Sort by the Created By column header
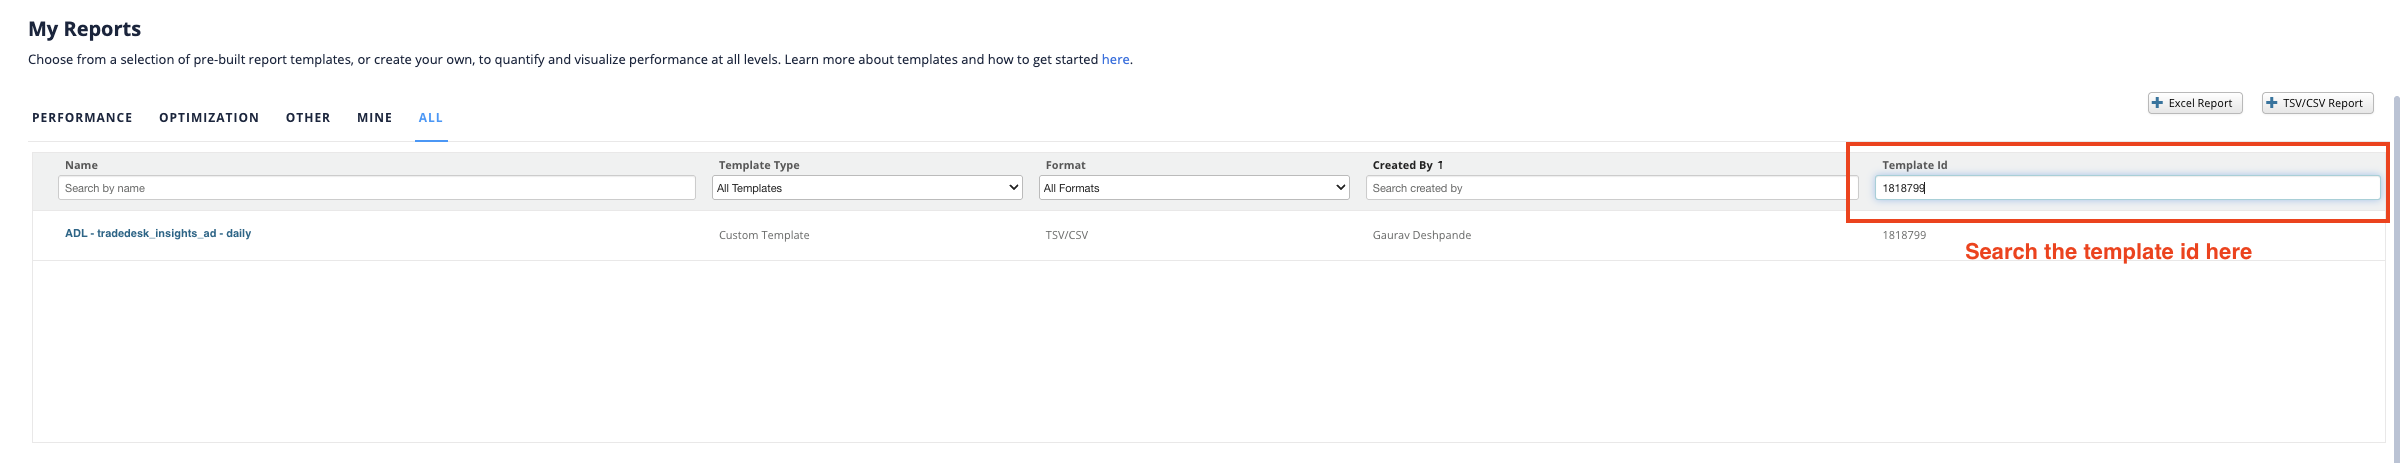 coord(1402,165)
